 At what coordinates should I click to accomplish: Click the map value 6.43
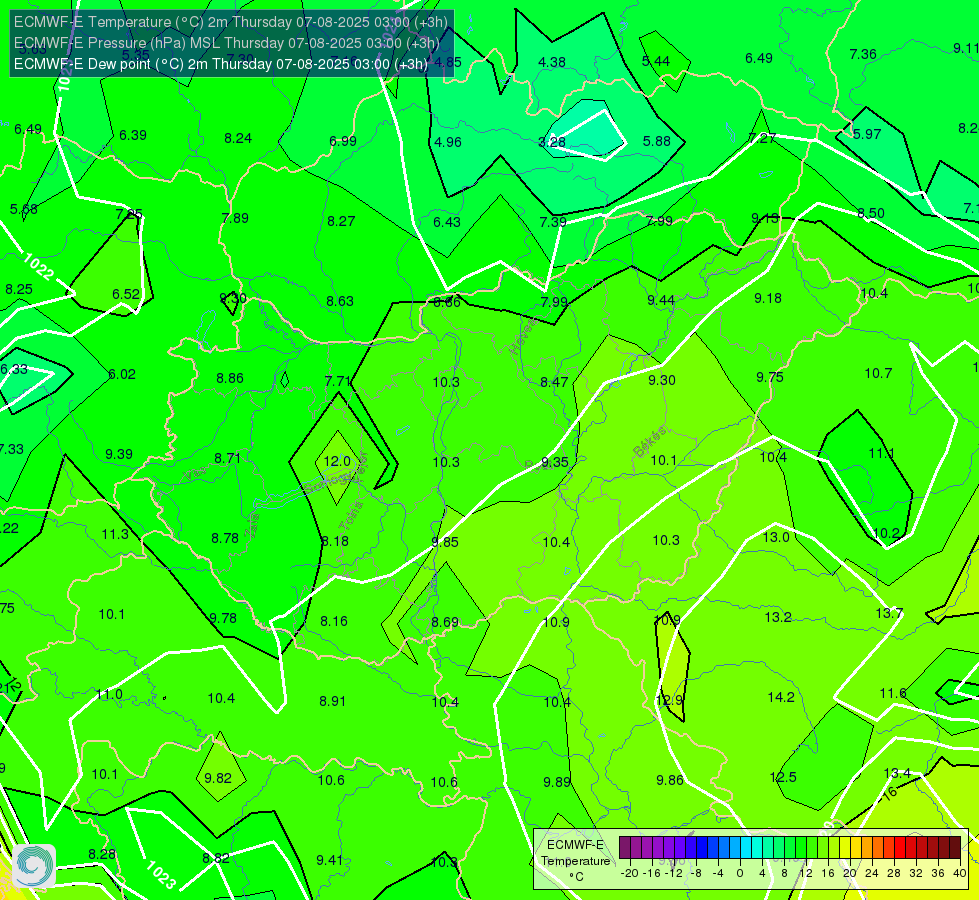[x=447, y=222]
